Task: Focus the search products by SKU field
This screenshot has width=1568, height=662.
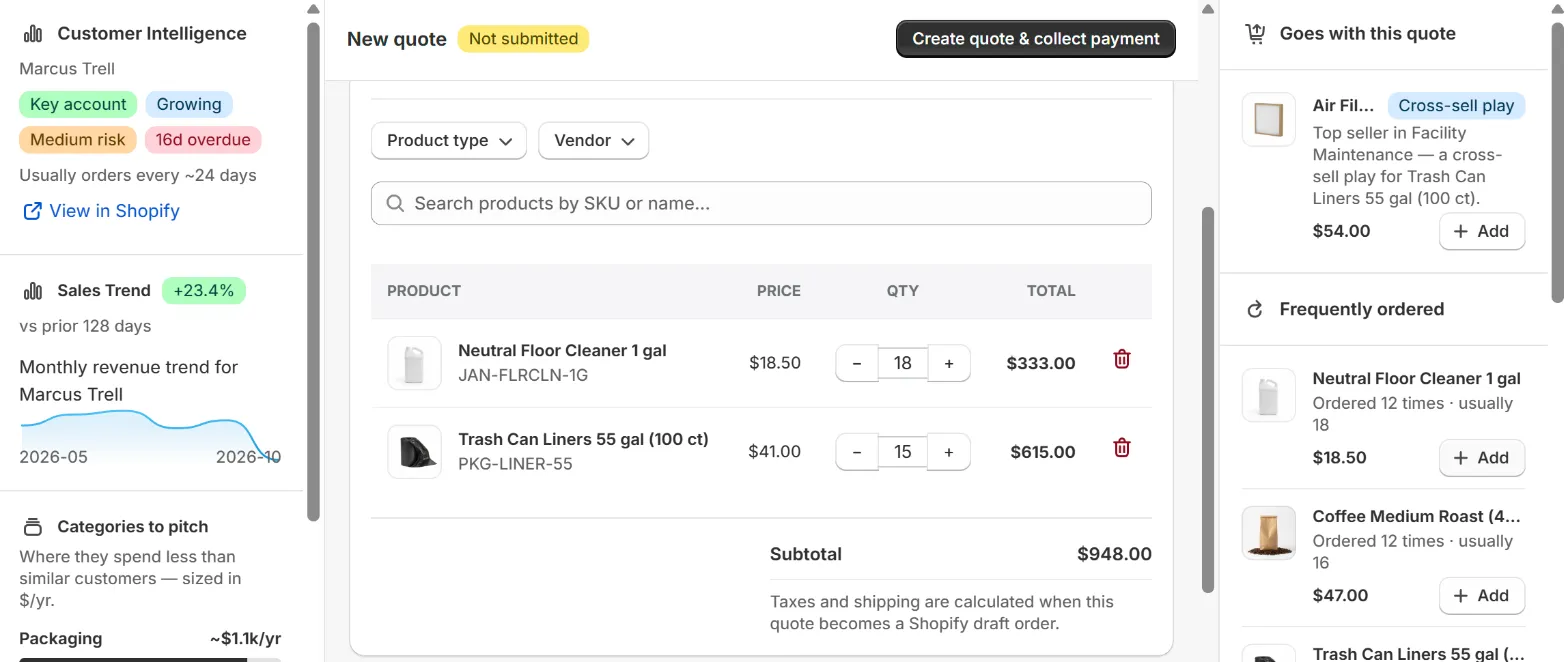Action: pos(761,203)
